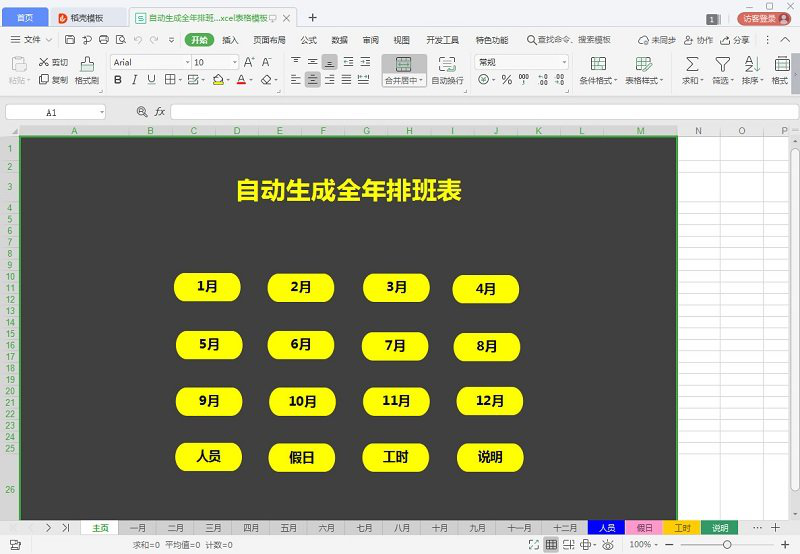The height and width of the screenshot is (554, 800).
Task: Click the increase indent icon
Action: click(x=365, y=62)
